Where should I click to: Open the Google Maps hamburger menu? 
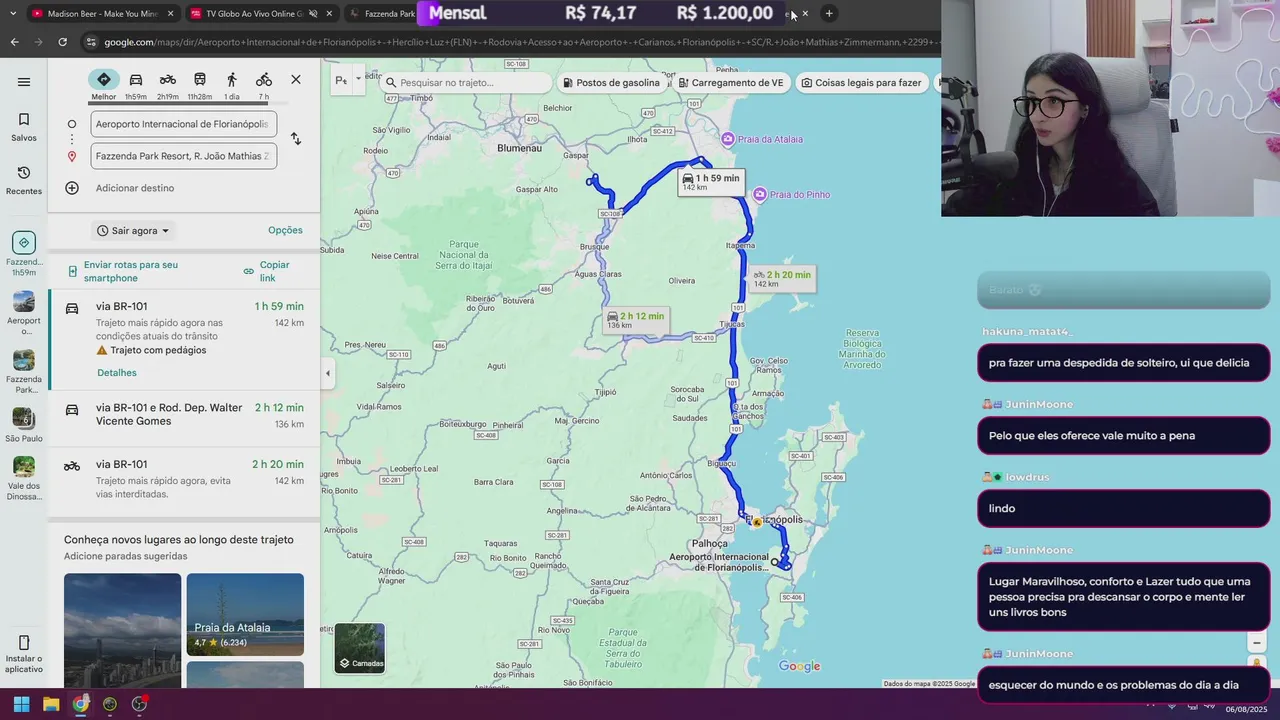(x=24, y=82)
